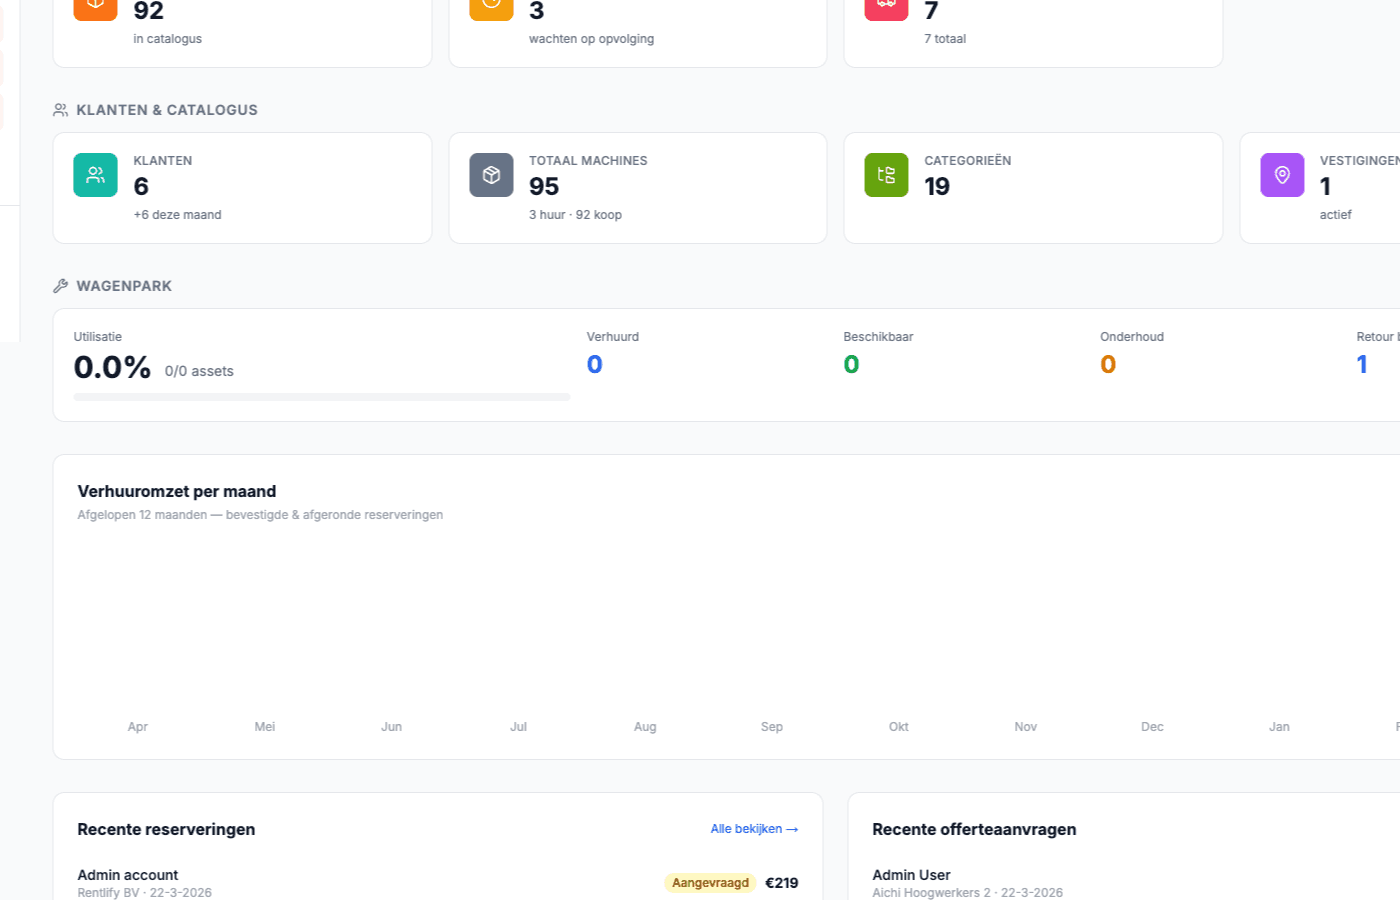Screen dimensions: 1400x900
Task: Click the amber clock icon above 'wachten op opvolging'
Action: click(x=491, y=10)
